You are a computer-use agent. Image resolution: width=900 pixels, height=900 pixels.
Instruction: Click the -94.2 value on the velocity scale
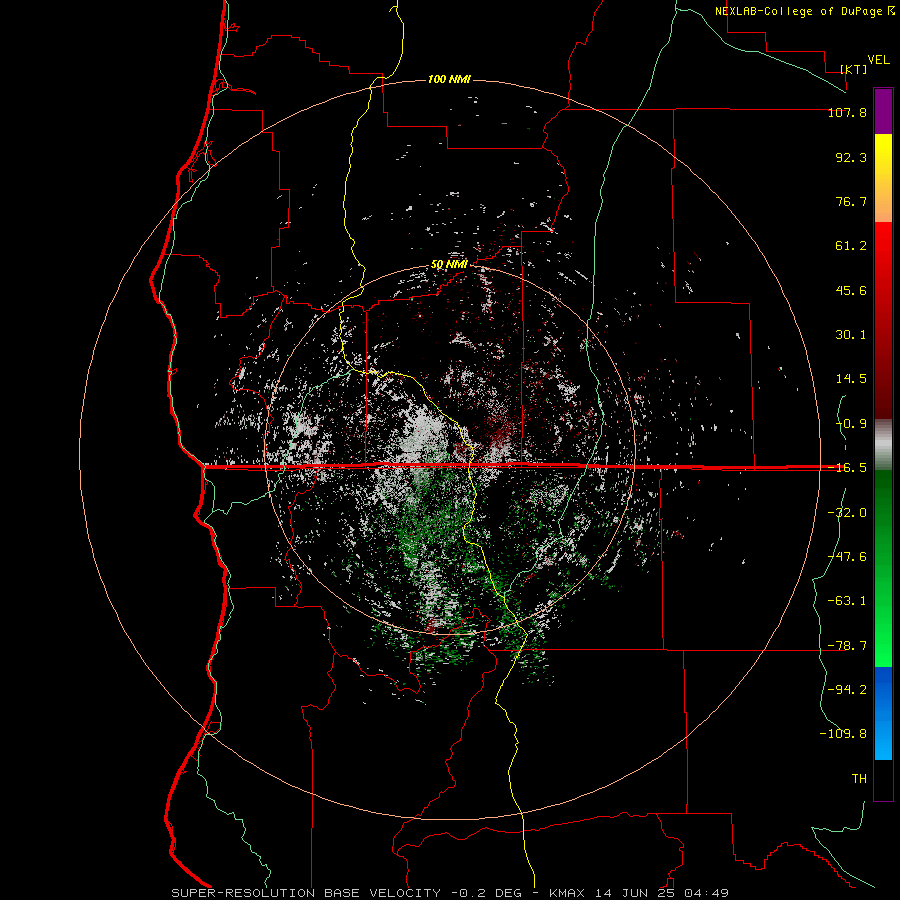pyautogui.click(x=847, y=690)
